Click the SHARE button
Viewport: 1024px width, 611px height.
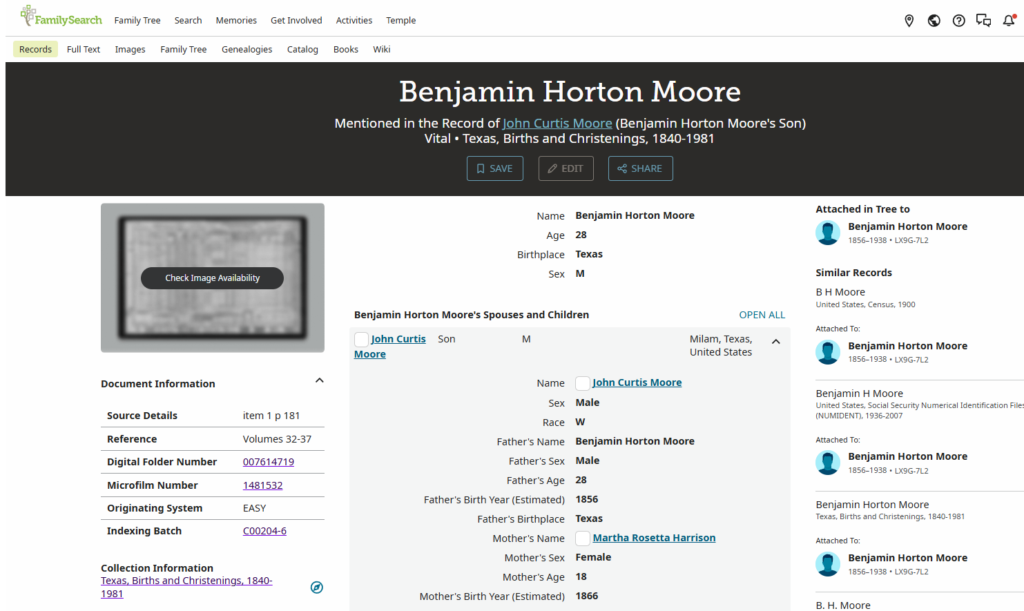640,168
